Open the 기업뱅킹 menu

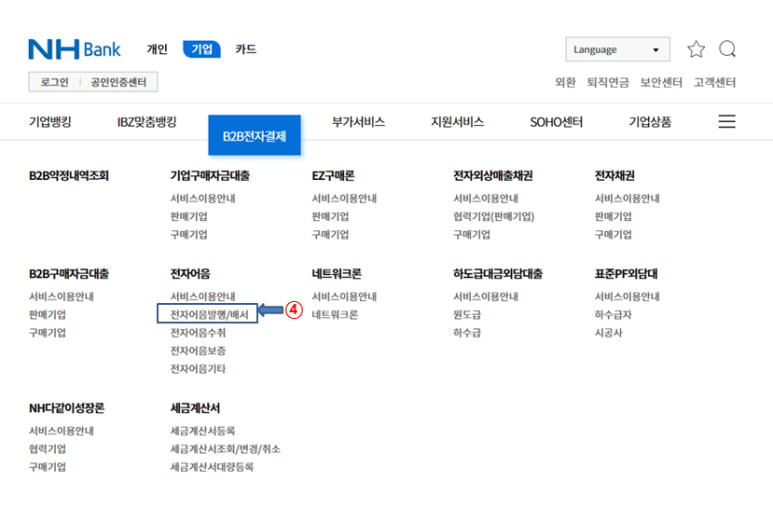pyautogui.click(x=50, y=122)
